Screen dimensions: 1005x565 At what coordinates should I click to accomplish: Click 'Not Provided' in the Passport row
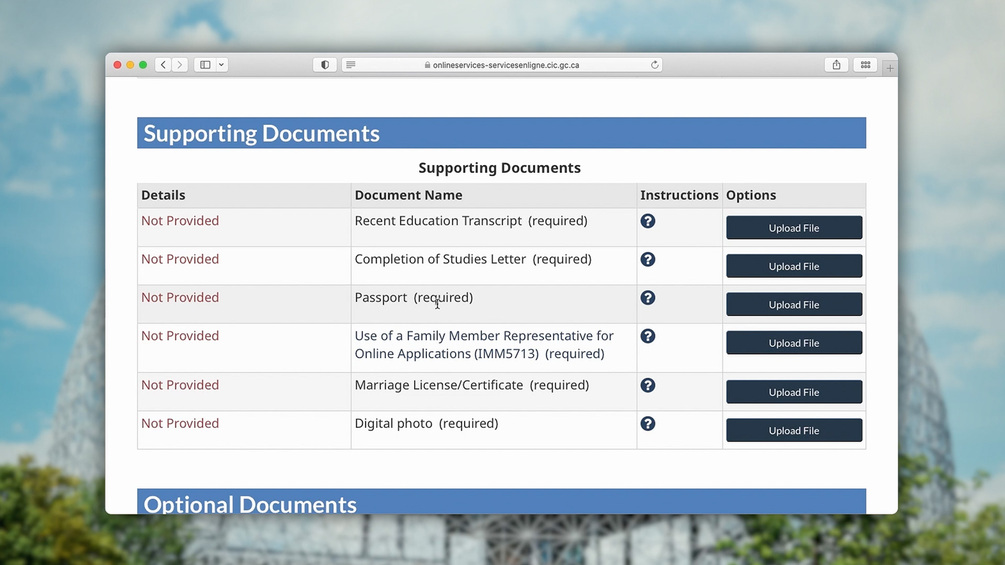pos(180,298)
